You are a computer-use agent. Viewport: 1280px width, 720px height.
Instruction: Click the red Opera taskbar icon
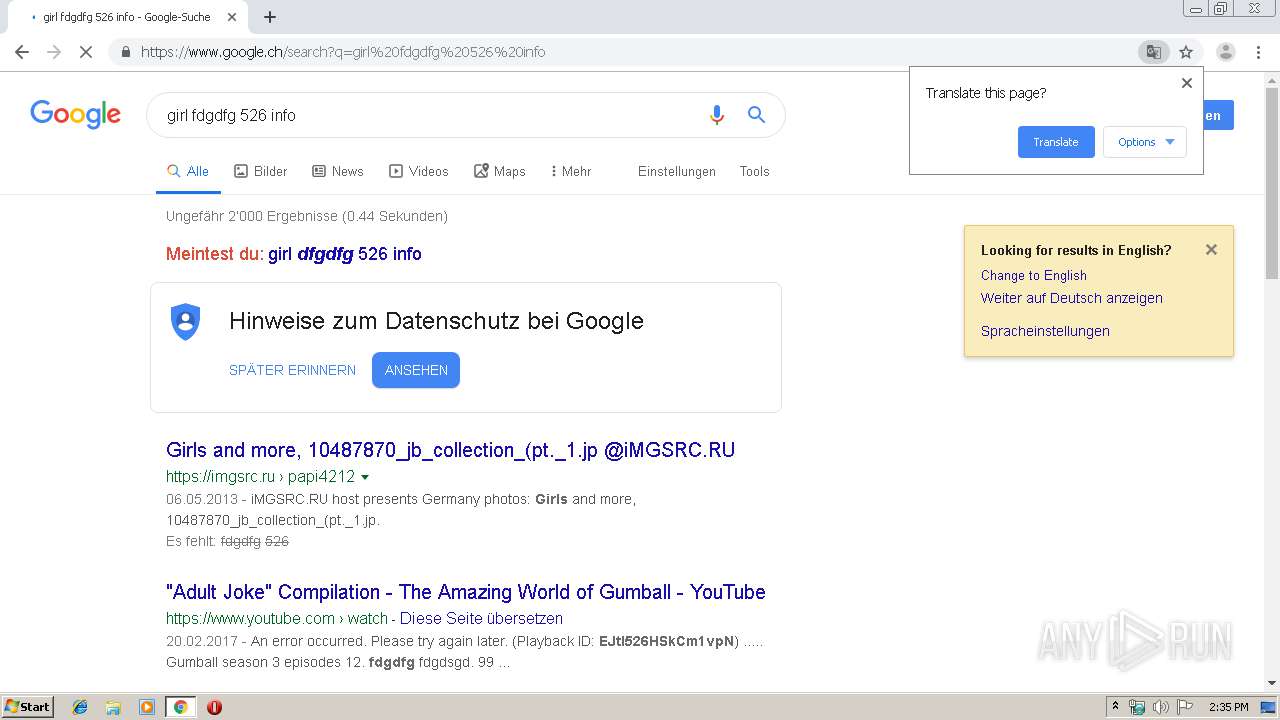[x=214, y=707]
